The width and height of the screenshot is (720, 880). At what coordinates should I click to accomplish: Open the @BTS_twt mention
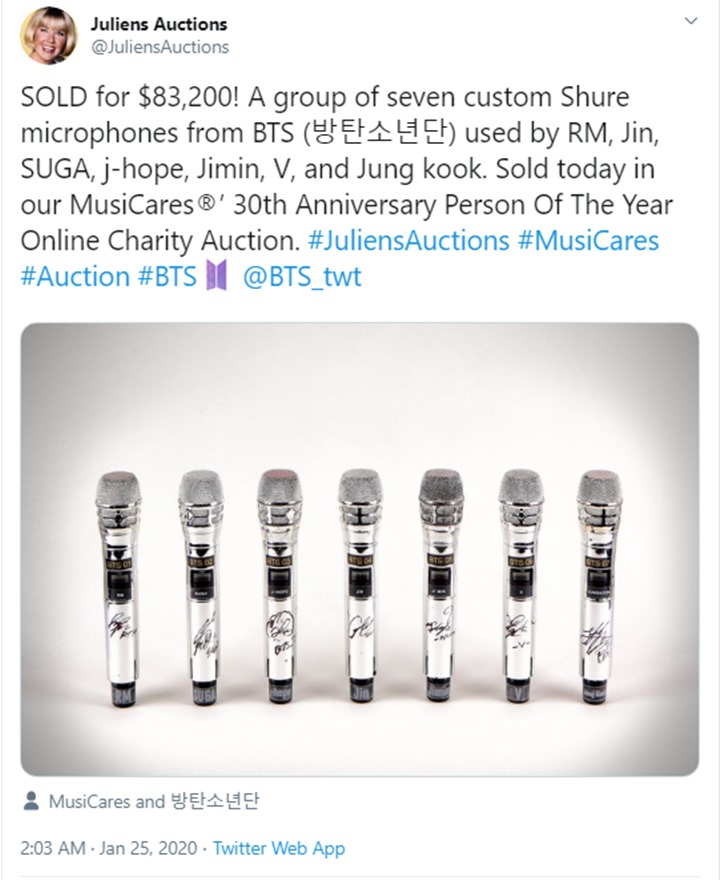tap(302, 277)
